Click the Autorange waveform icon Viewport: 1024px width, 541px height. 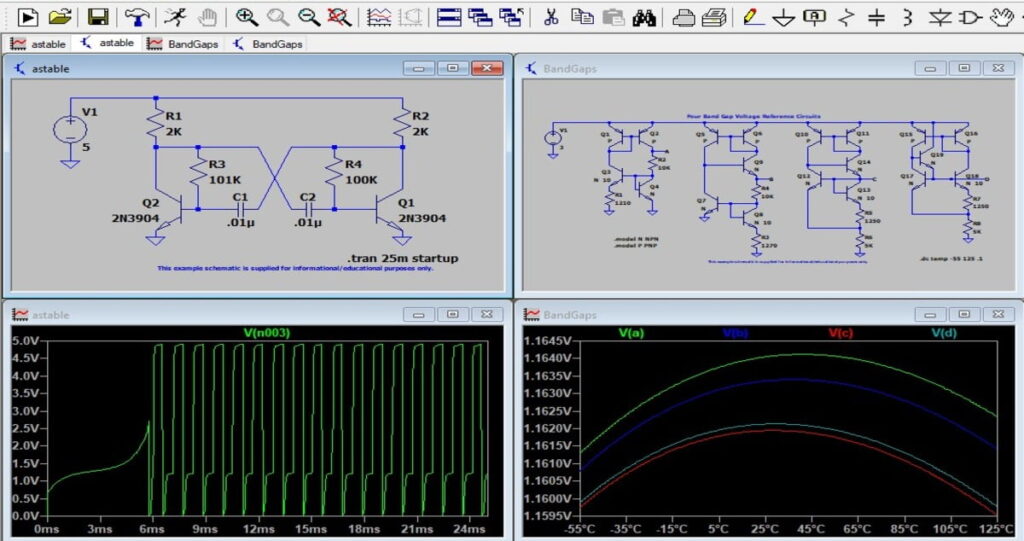click(379, 17)
